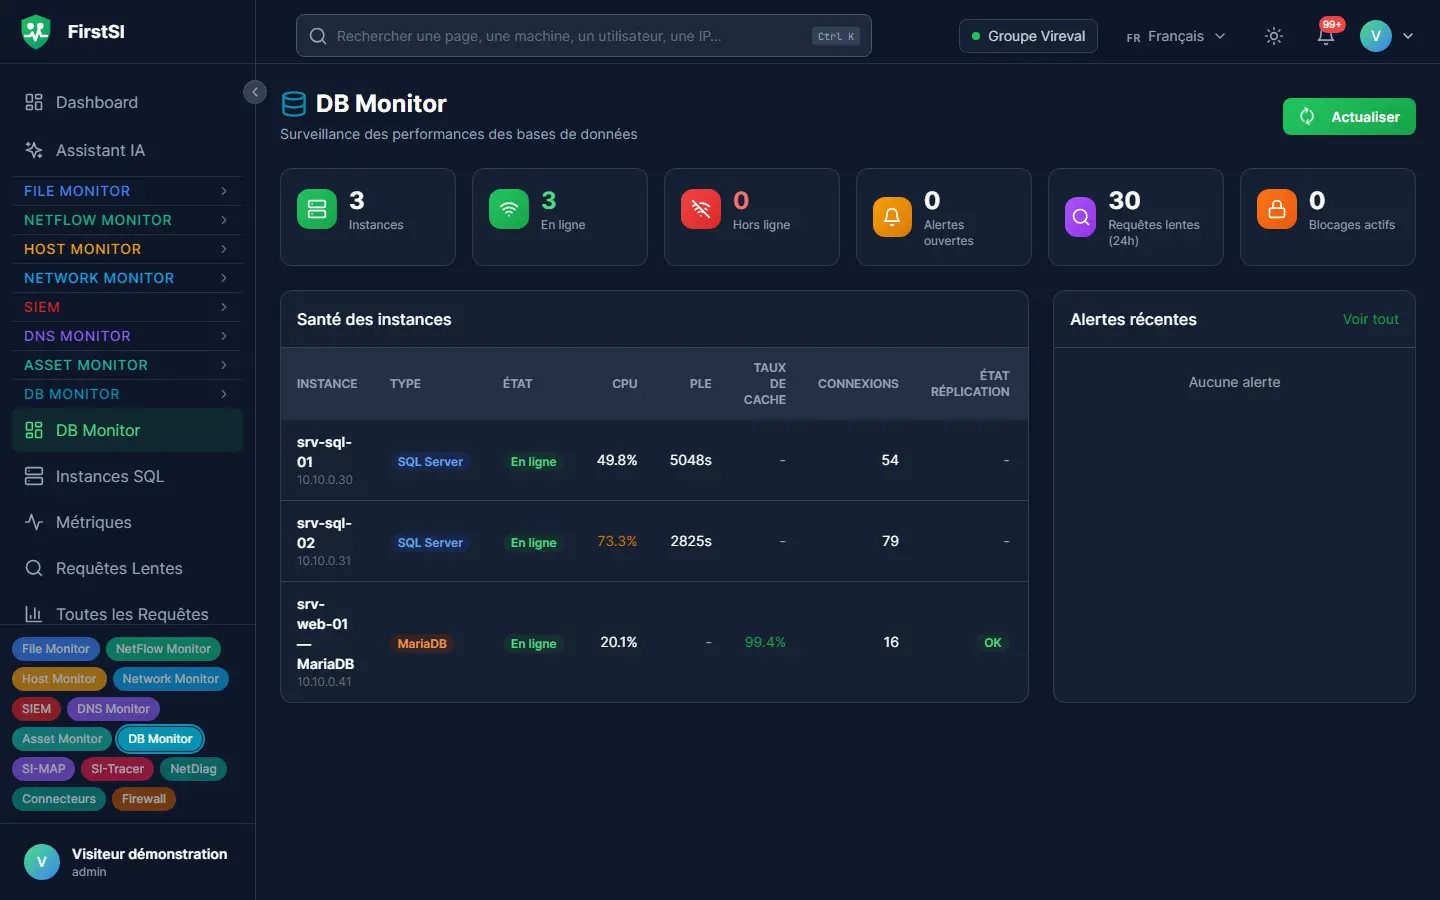Open the Connecteurs pill

coord(59,799)
